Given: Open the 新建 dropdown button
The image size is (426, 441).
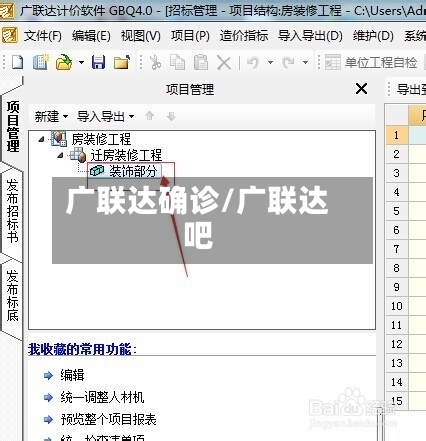Looking at the screenshot, I should (51, 116).
